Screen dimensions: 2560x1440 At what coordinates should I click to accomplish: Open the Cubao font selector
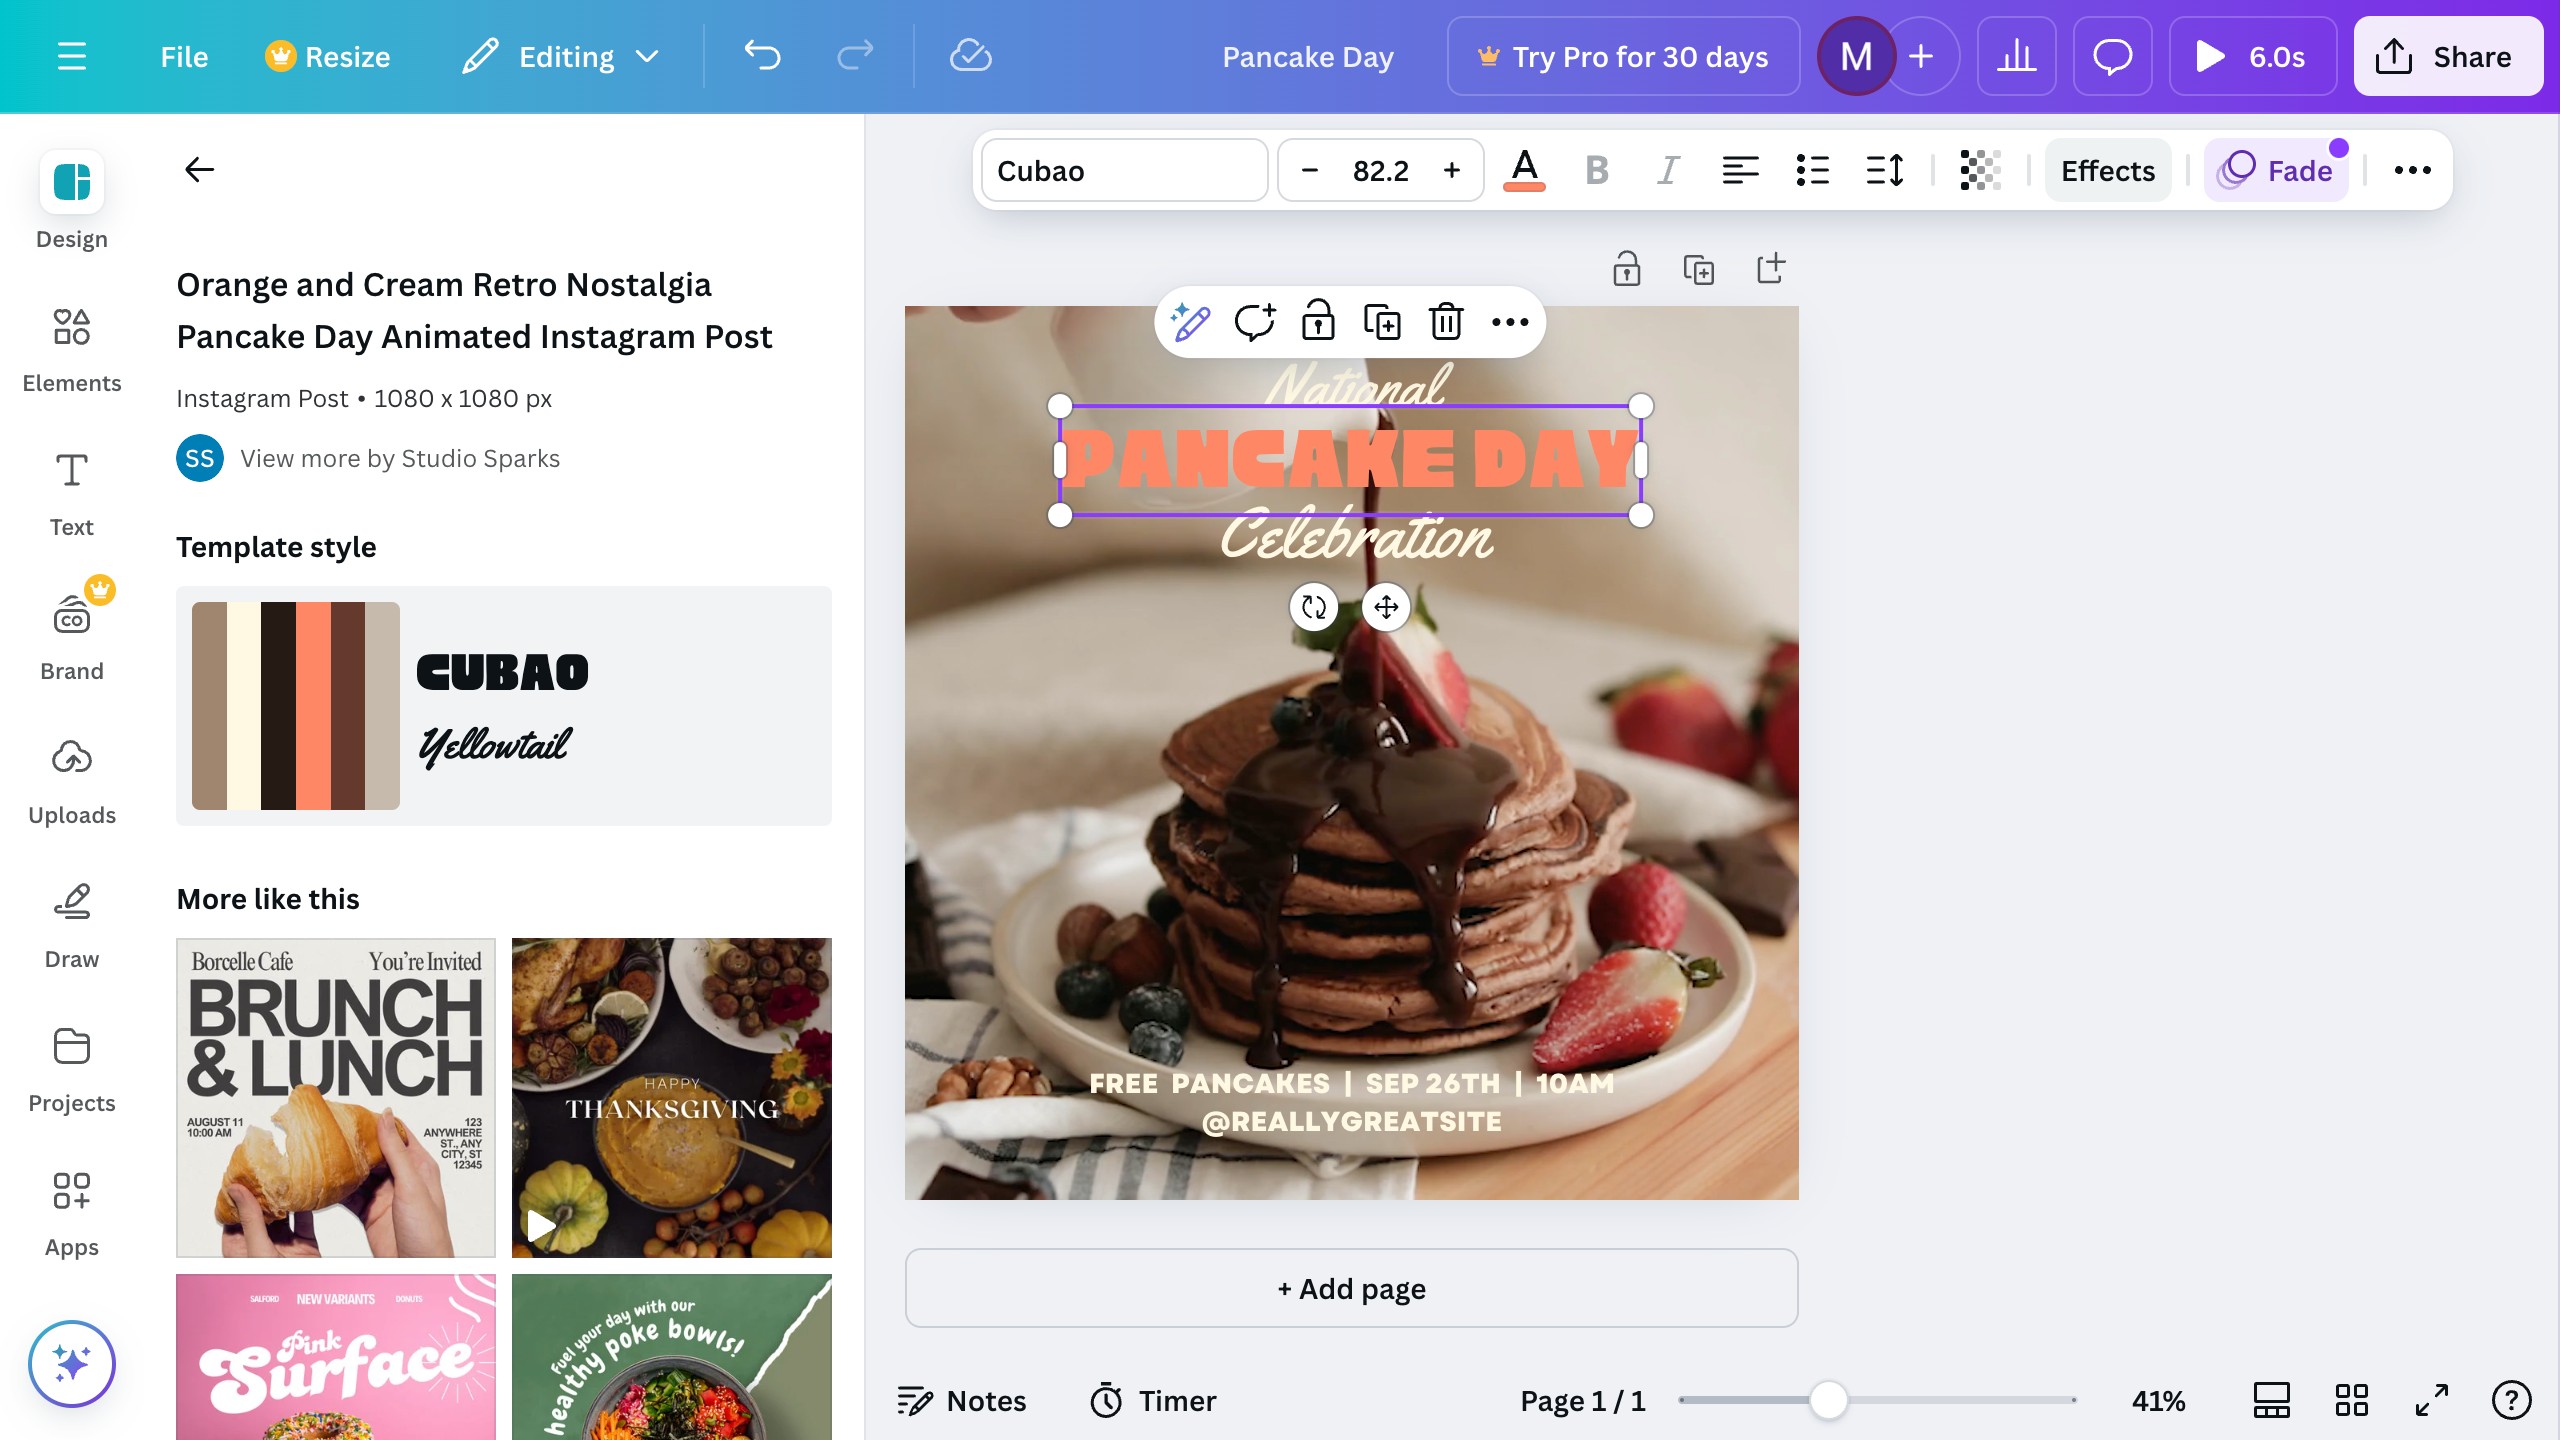pos(1124,170)
